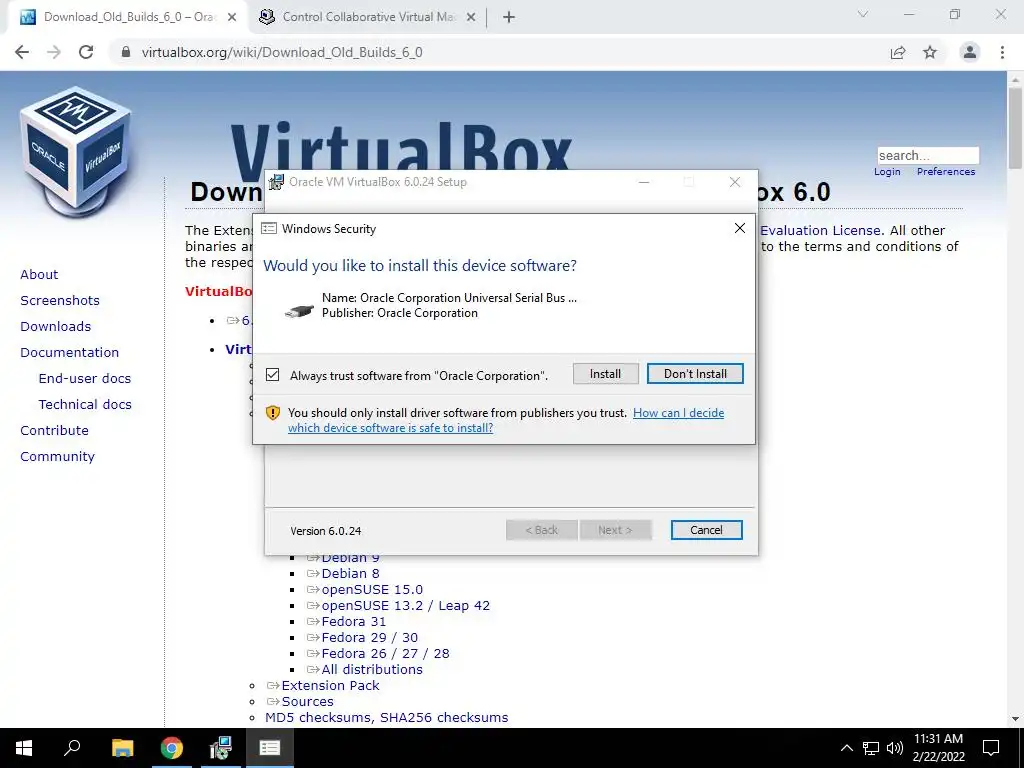
Task: Click Install in Windows Security dialog
Action: click(x=605, y=374)
